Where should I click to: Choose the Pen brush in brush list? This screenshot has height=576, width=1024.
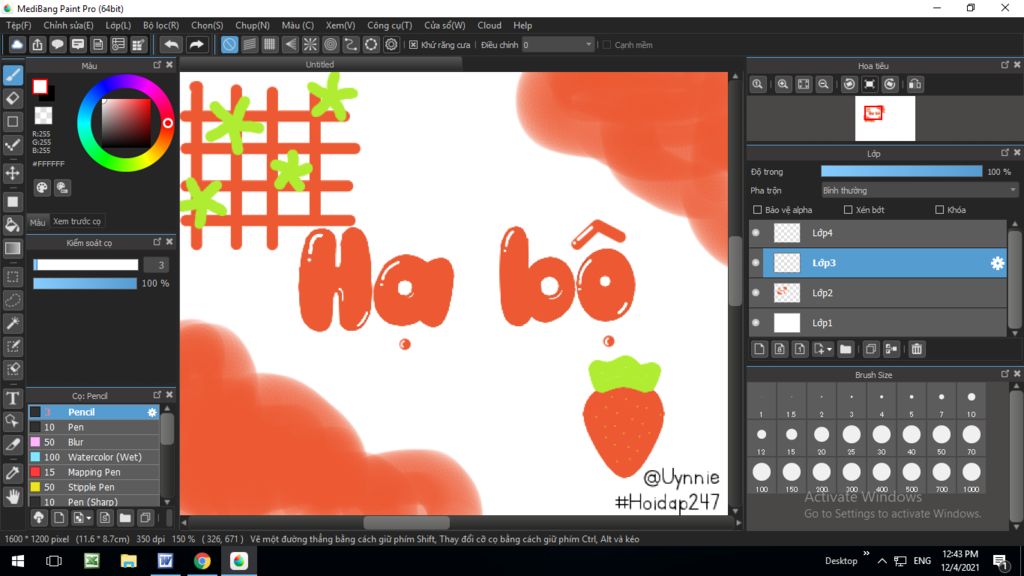point(94,427)
